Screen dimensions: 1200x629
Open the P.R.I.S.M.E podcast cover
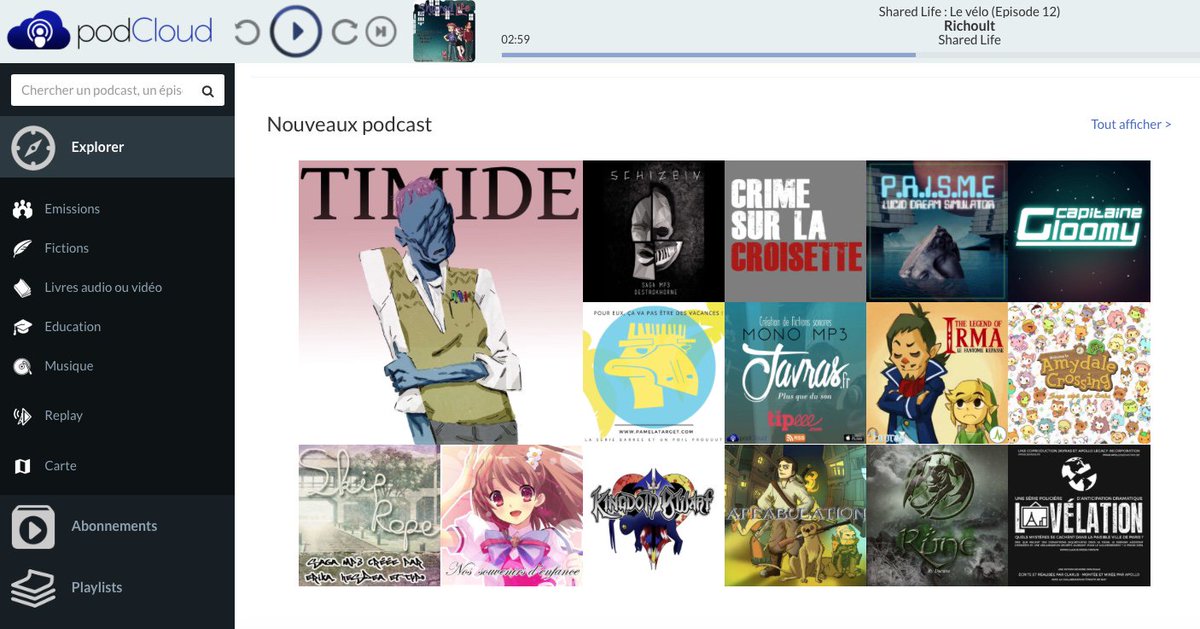[x=937, y=231]
